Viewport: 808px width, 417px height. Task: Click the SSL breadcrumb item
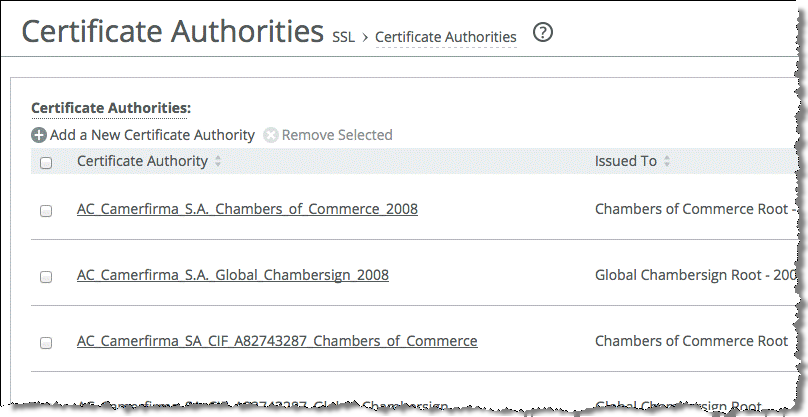(343, 37)
